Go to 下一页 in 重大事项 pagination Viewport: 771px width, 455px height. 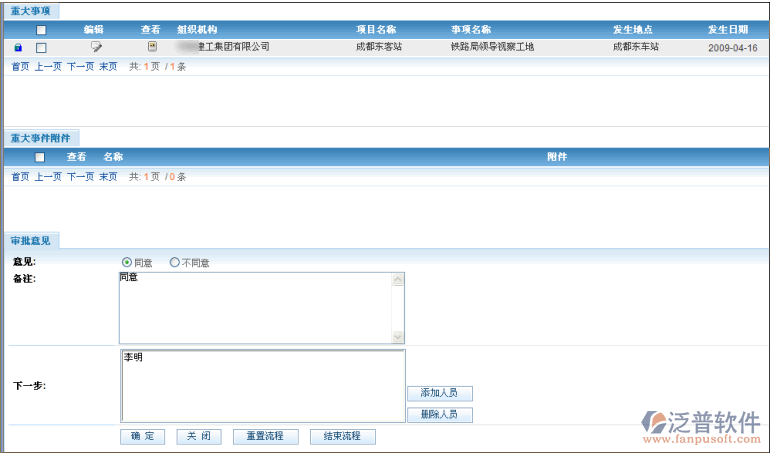tap(80, 66)
